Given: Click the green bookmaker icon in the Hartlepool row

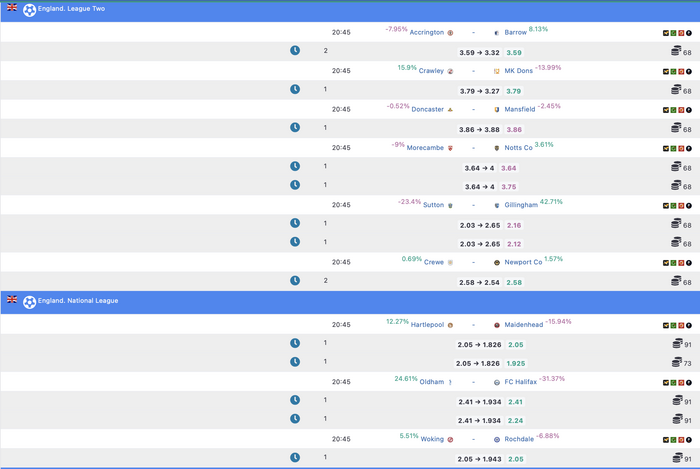Looking at the screenshot, I should pos(673,325).
